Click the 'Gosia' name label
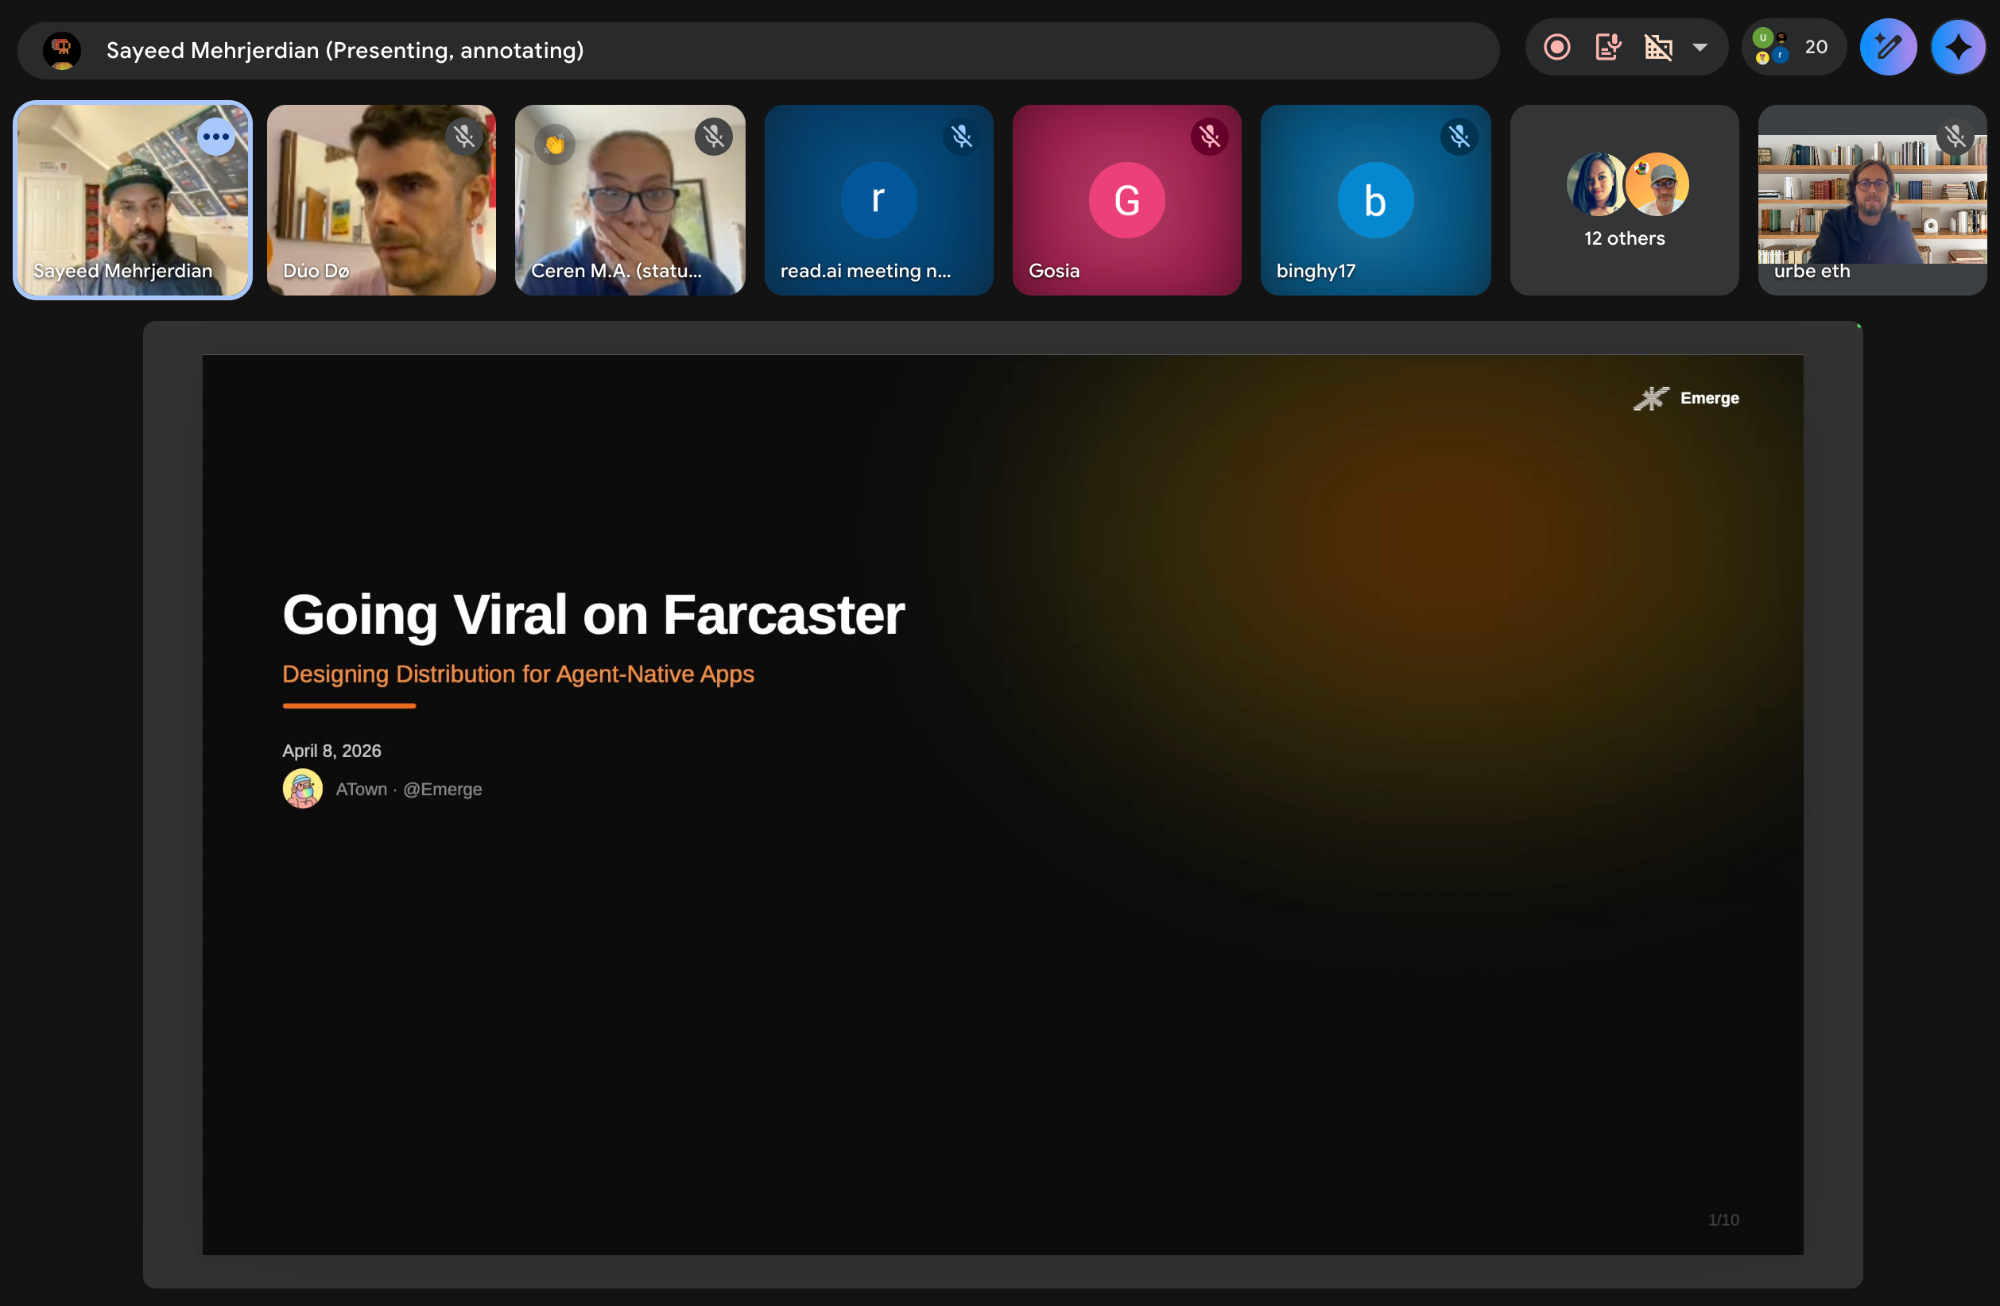 (x=1054, y=271)
